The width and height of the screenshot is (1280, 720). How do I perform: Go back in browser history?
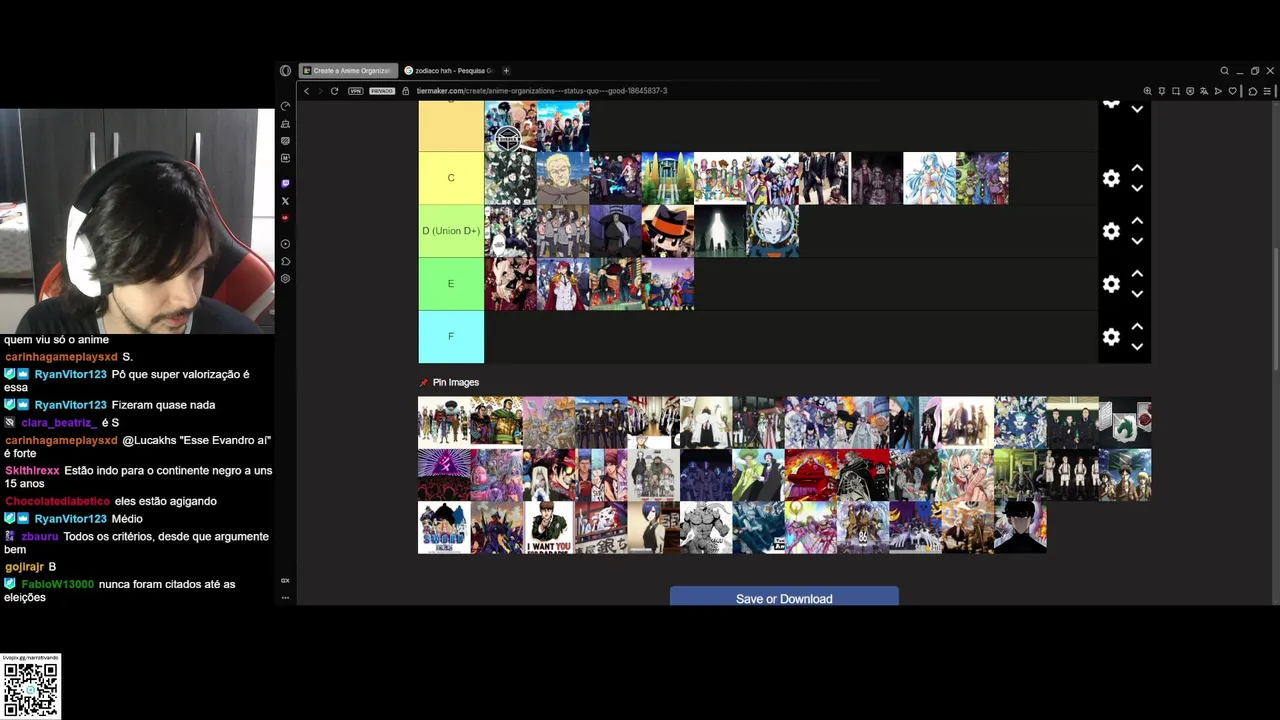coord(307,91)
